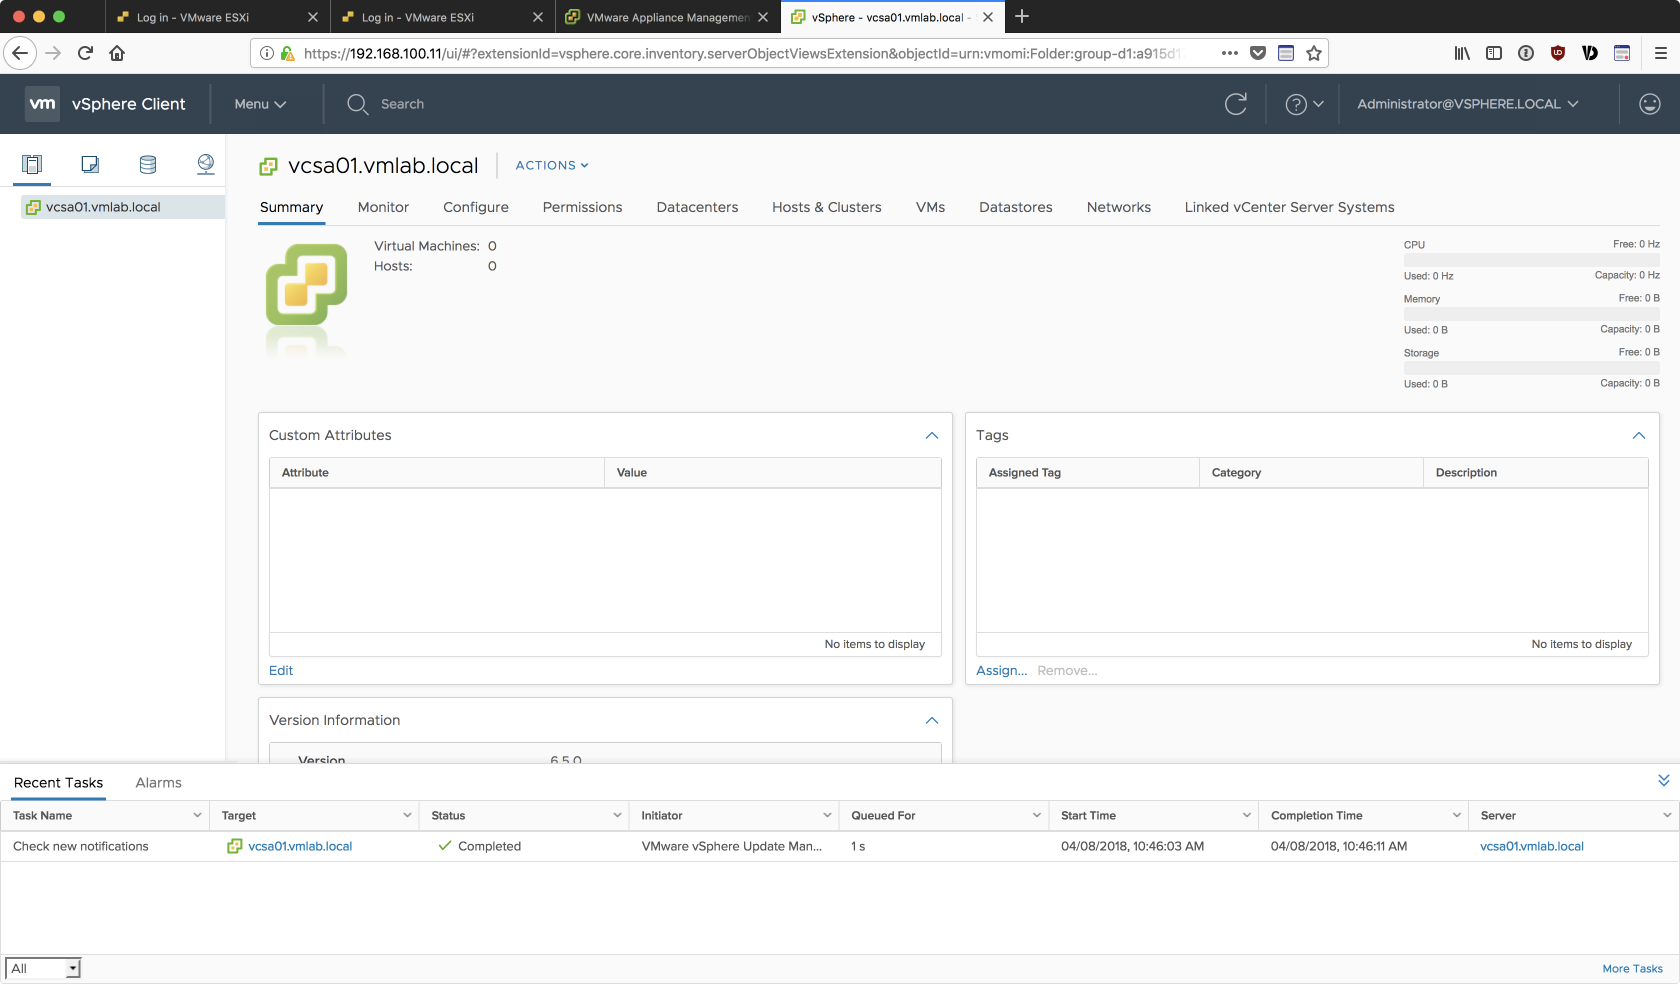Open the All tasks filter combo box
This screenshot has width=1680, height=984.
click(x=43, y=968)
